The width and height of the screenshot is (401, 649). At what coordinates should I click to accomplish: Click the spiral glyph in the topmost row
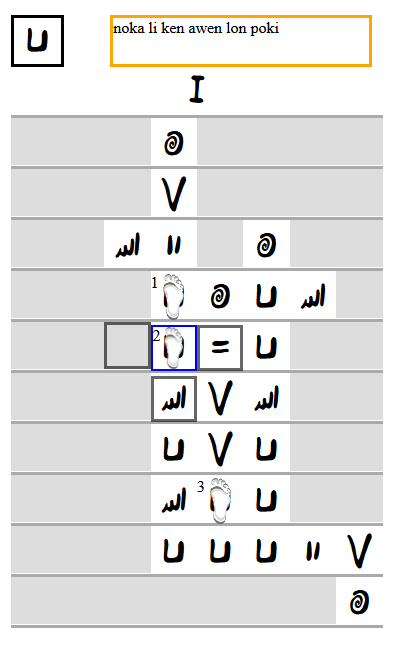174,143
